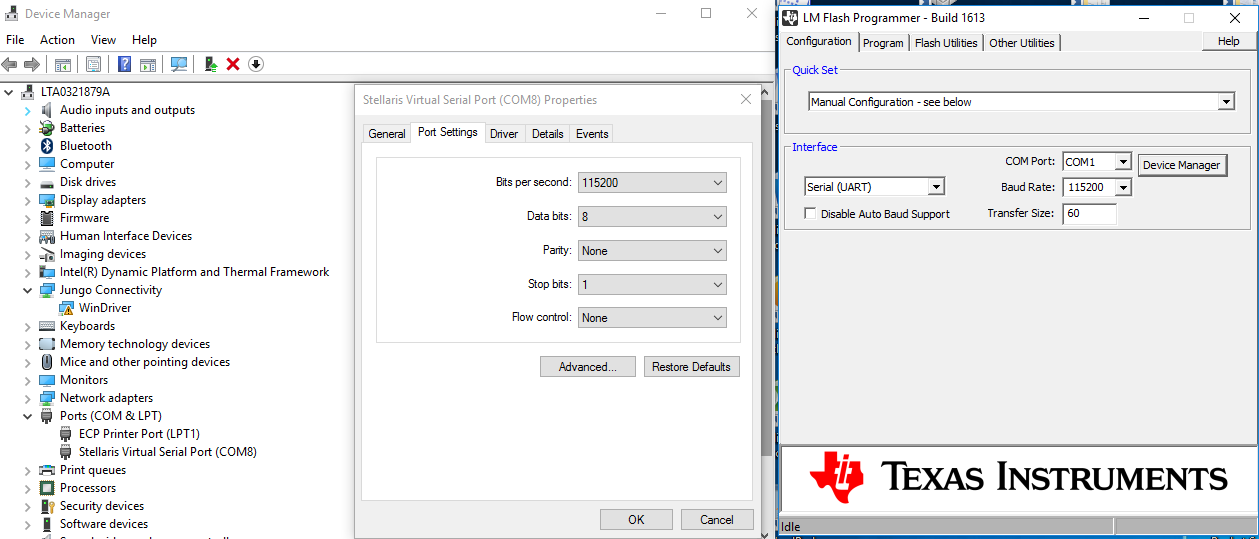Open the Quick Set Manual Configuration dropdown
Viewport: 1259px width, 539px height.
coord(1021,101)
